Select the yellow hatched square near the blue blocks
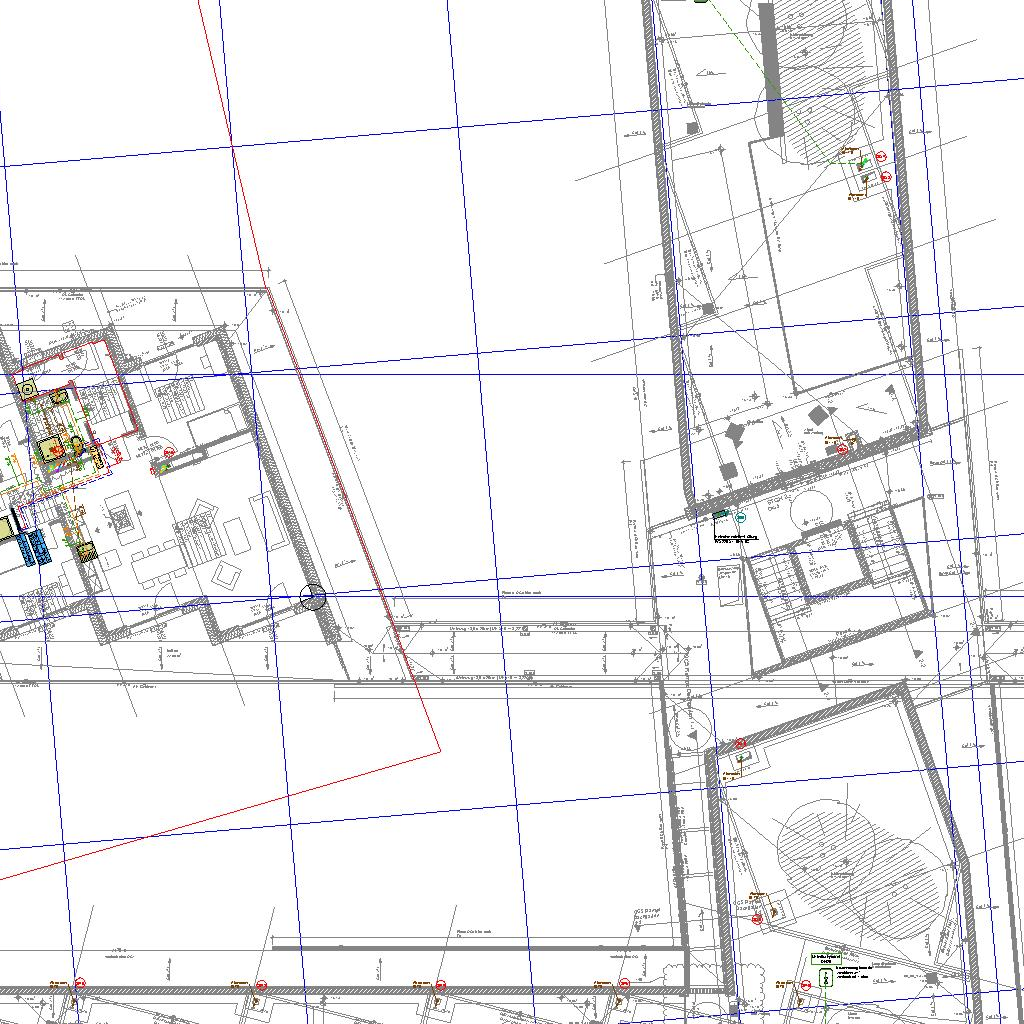The height and width of the screenshot is (1024, 1024). (87, 551)
